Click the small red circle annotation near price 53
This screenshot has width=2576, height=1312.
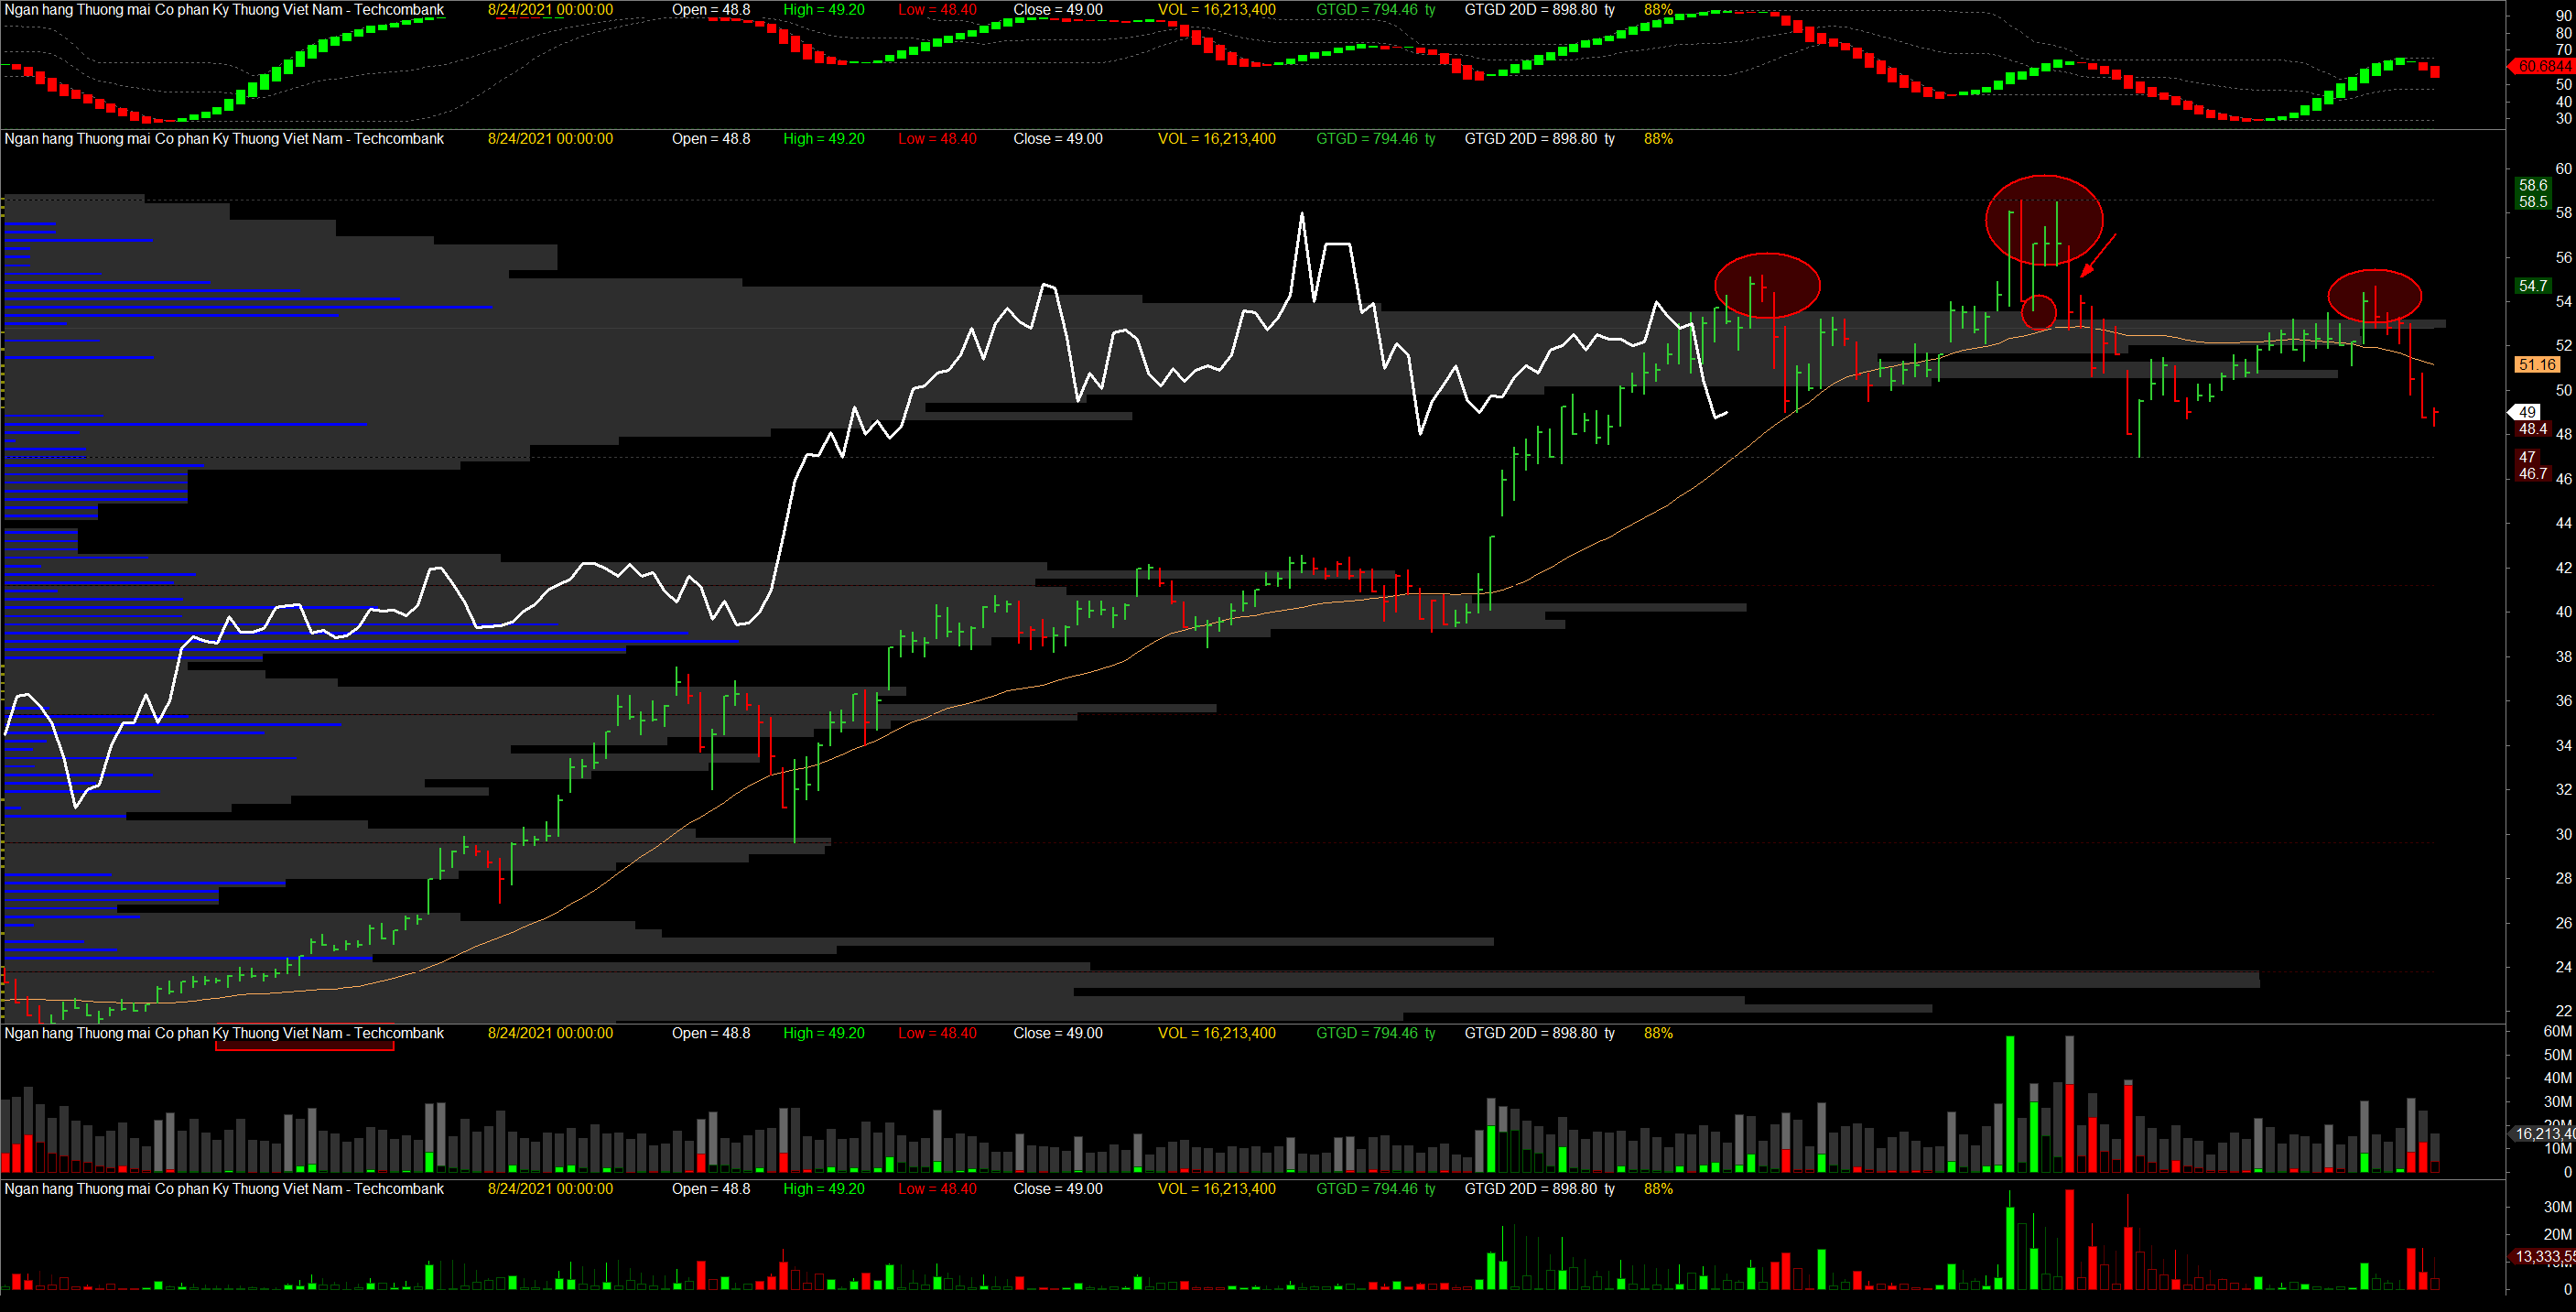coord(2038,312)
